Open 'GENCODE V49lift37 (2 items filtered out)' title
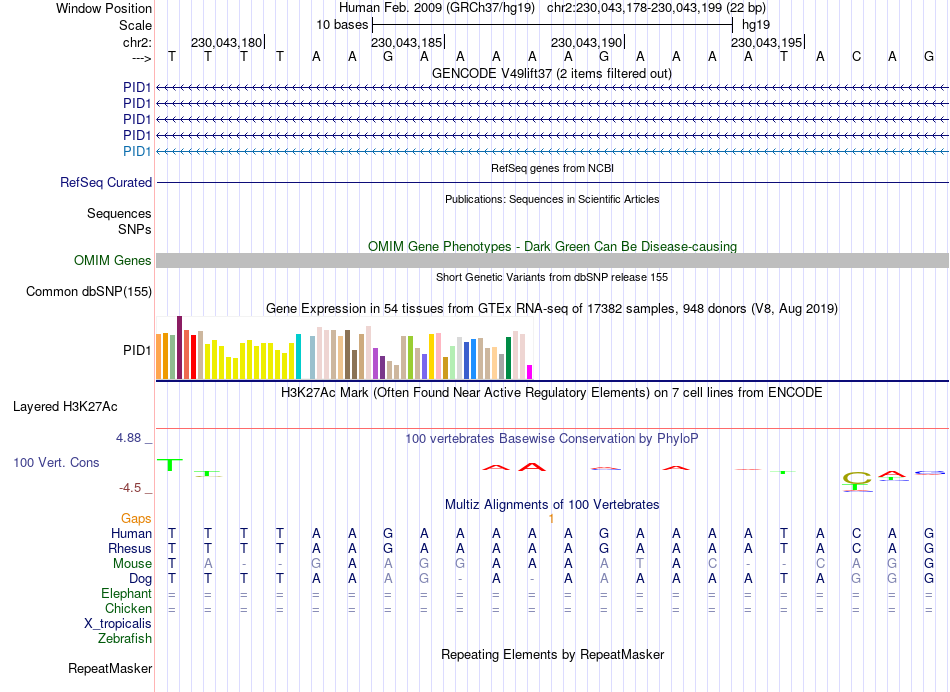This screenshot has height=692, width=950. pyautogui.click(x=552, y=74)
